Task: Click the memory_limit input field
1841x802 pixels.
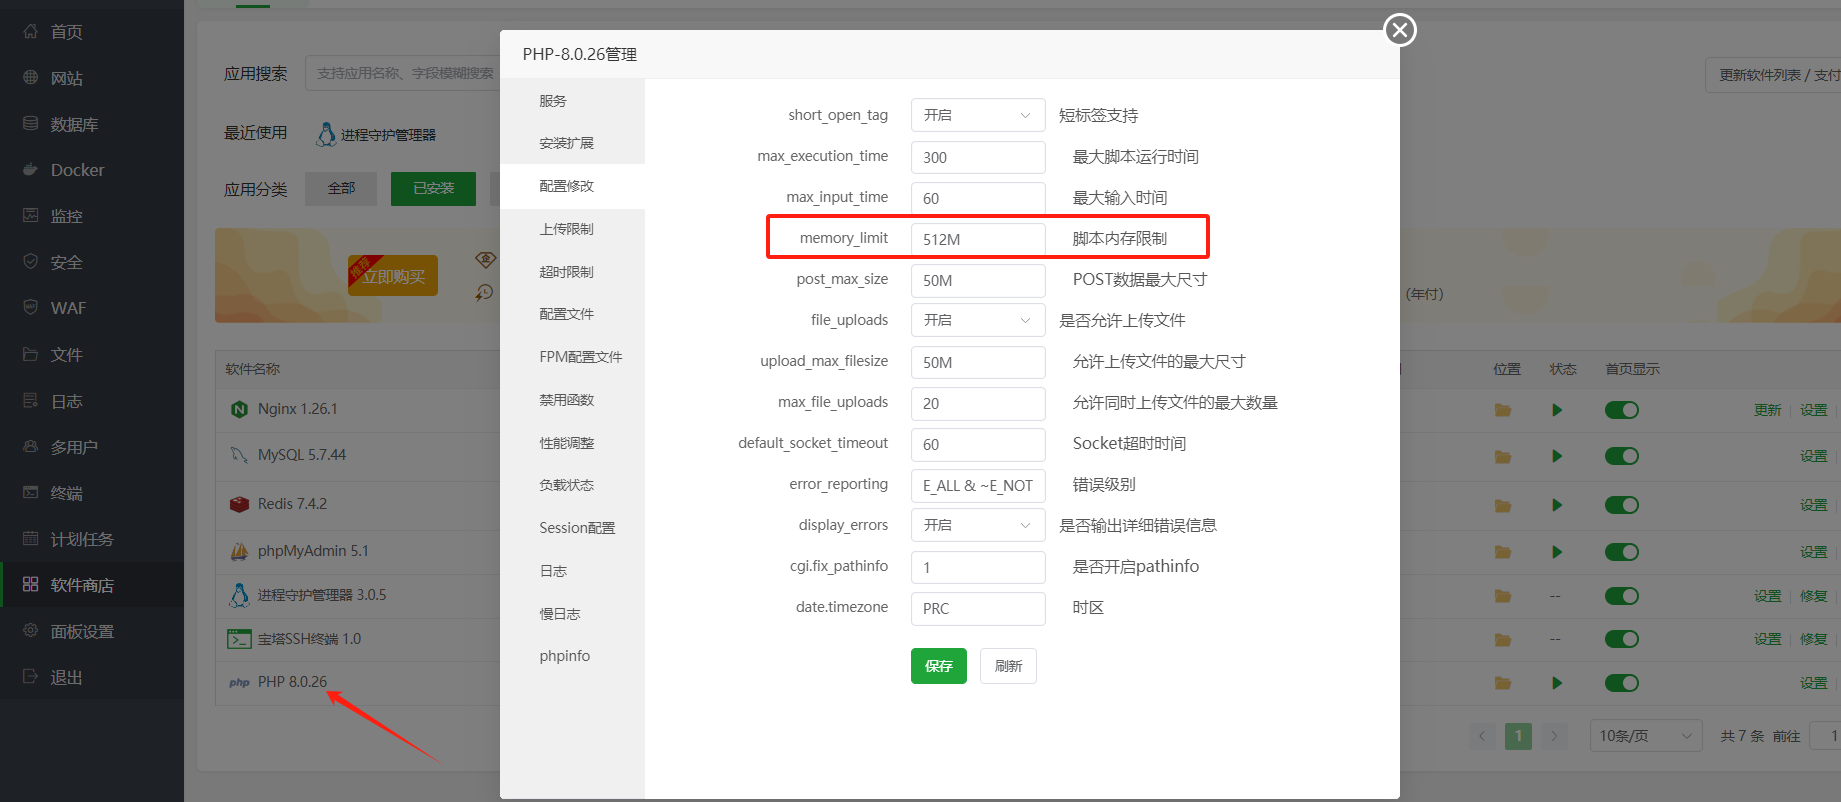Action: pyautogui.click(x=977, y=239)
